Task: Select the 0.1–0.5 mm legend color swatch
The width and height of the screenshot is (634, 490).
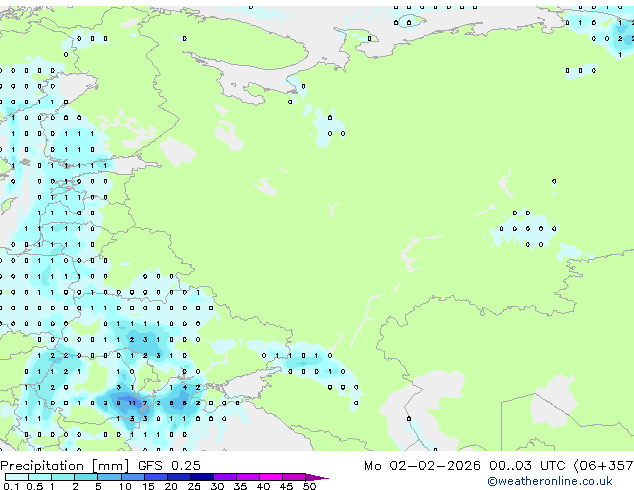Action: [17, 477]
